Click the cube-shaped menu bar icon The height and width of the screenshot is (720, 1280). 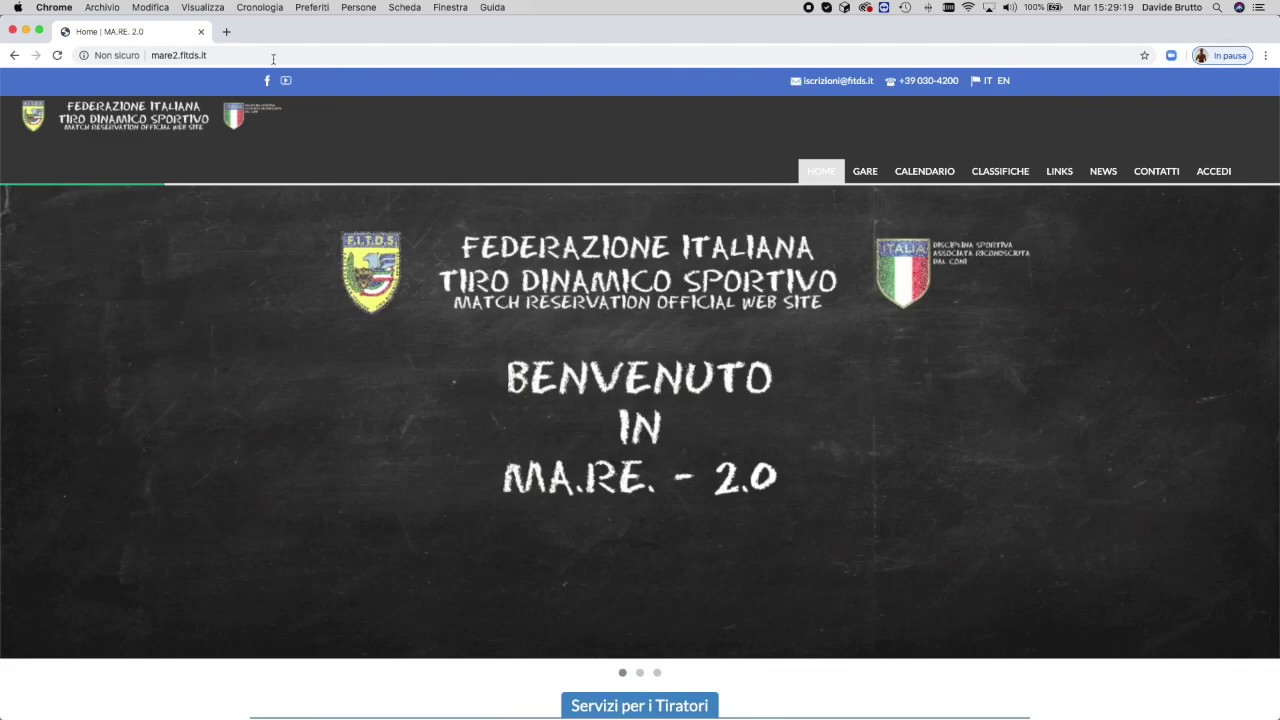click(x=845, y=7)
